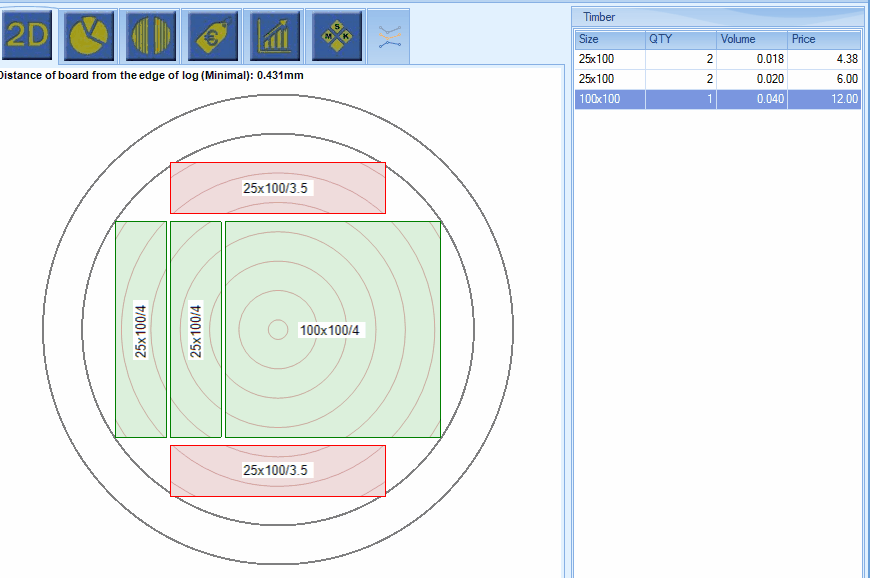Click the top red 25x100/3.5 board
The image size is (870, 578).
tap(277, 188)
